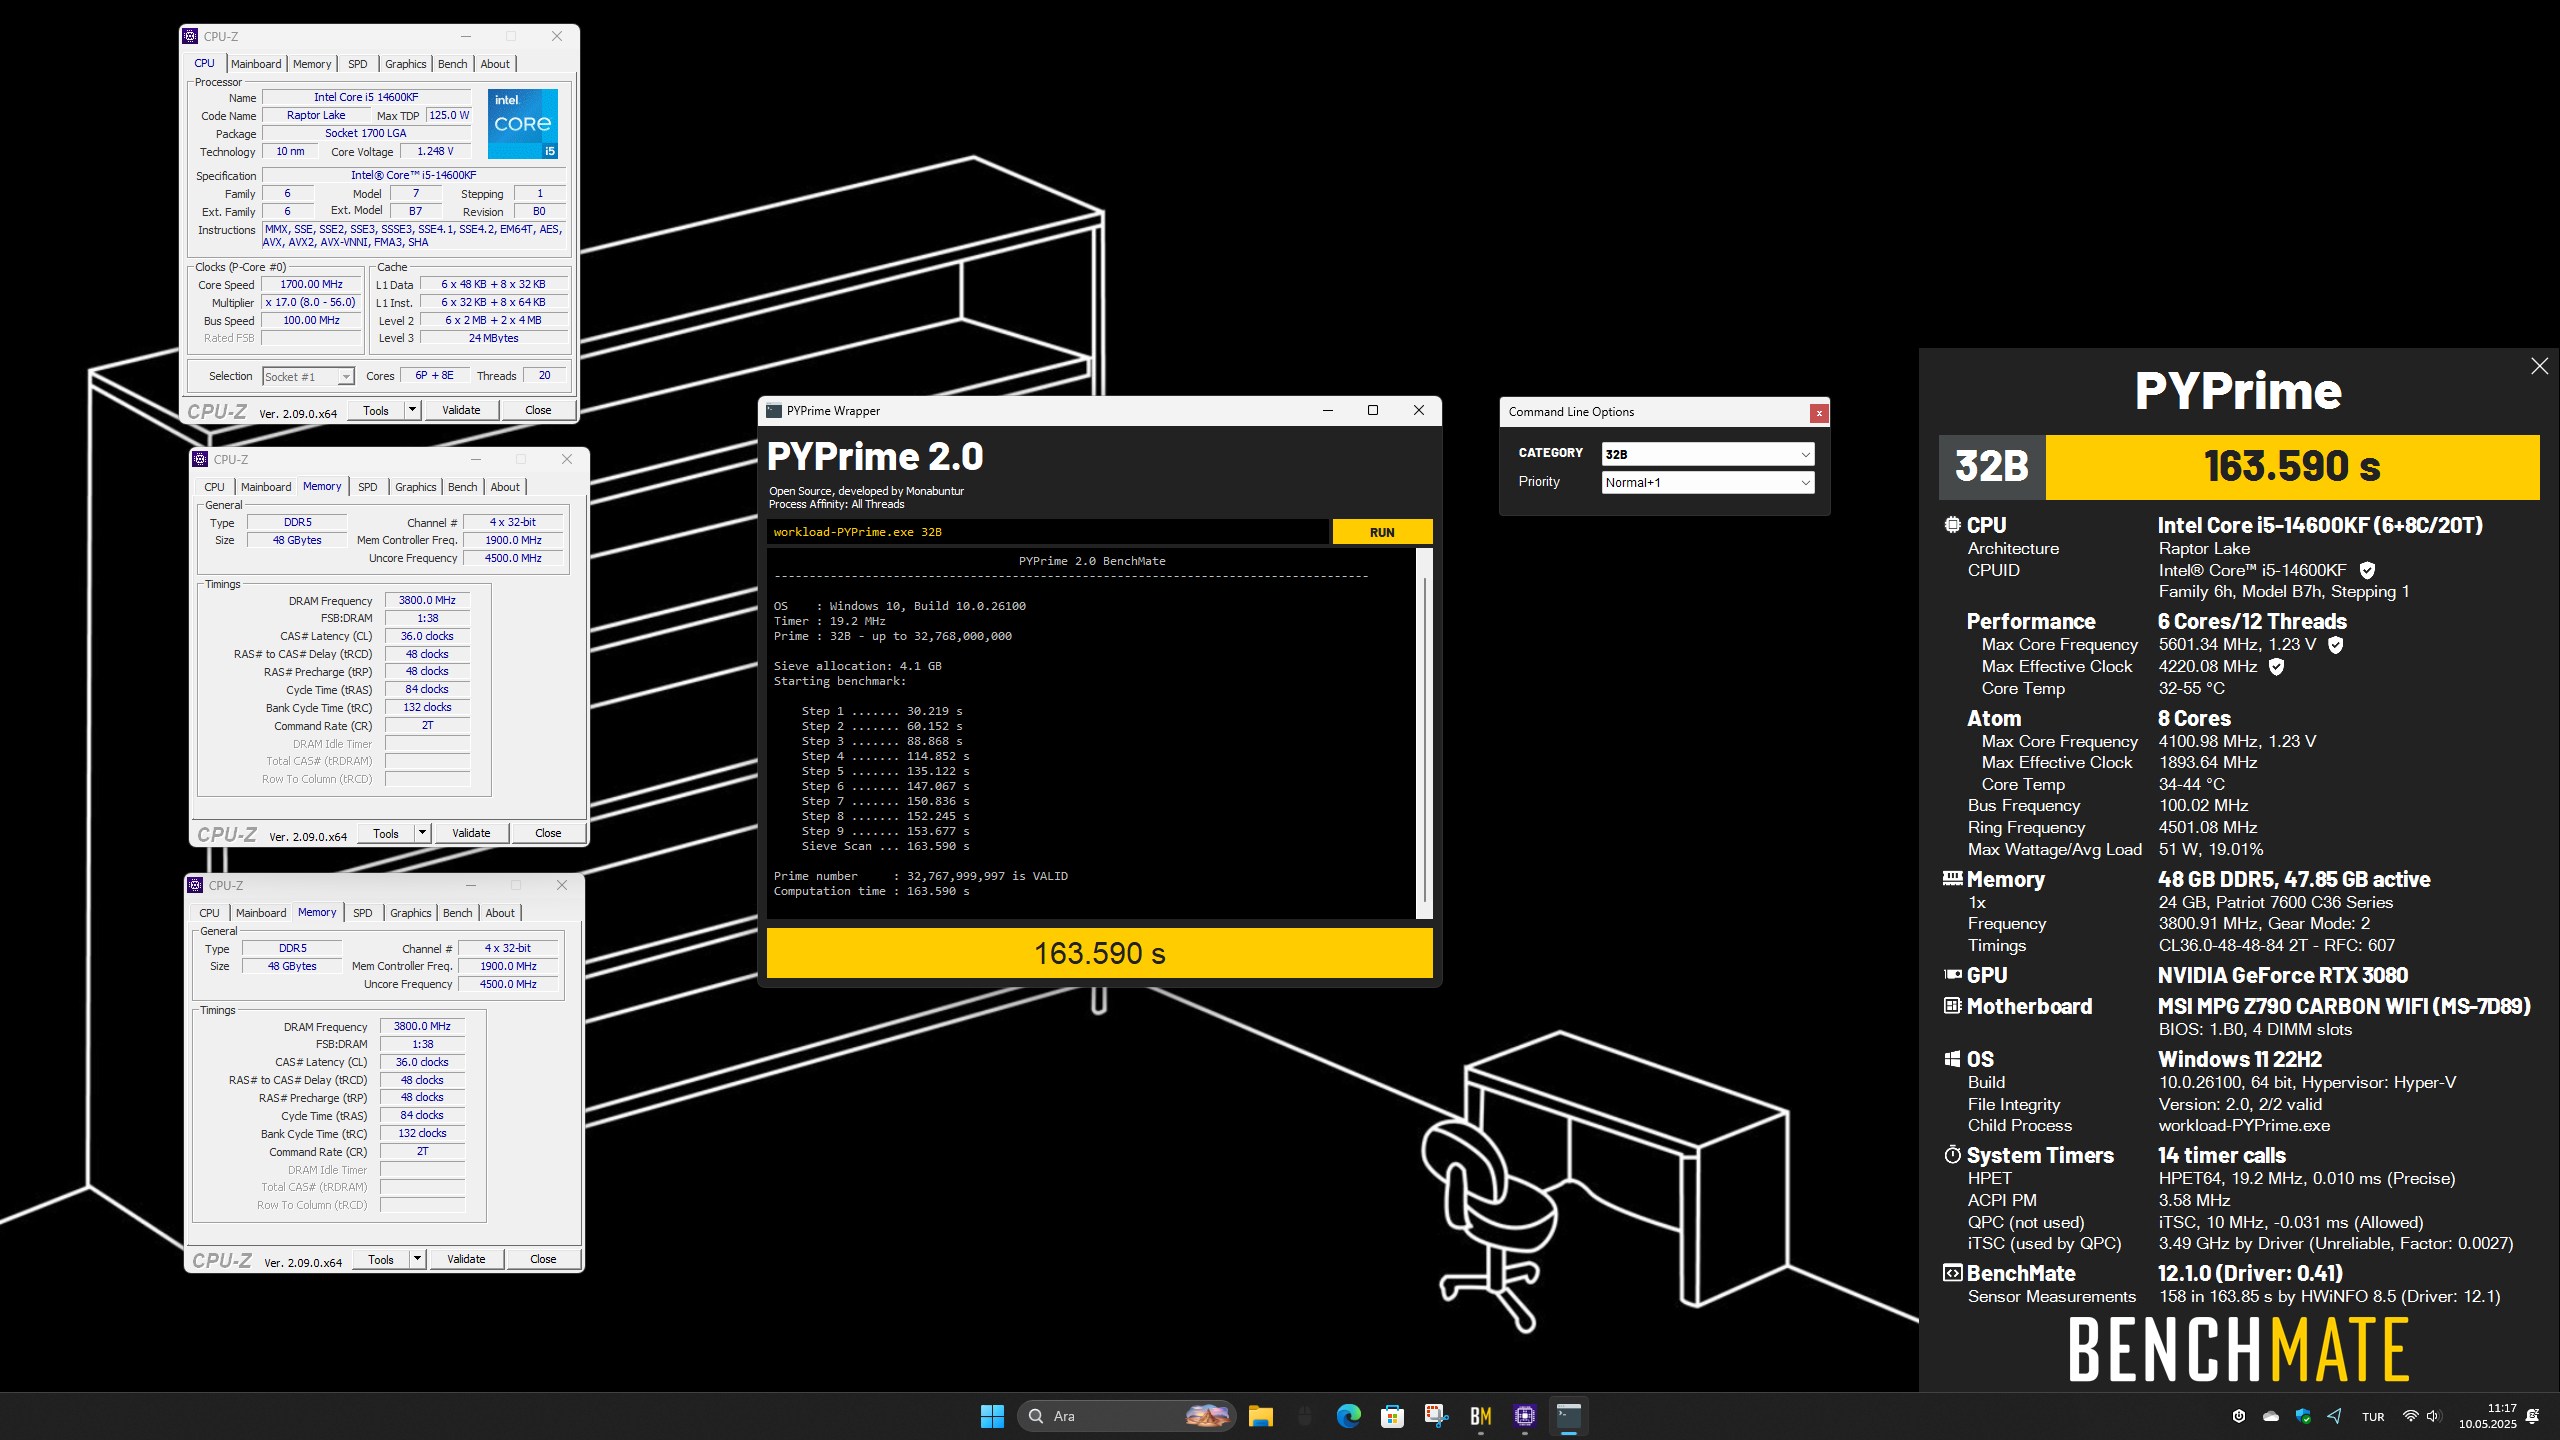Click the PYPrime command field workload-PYPrime.exe 32B
2560x1440 pixels.
coord(1047,532)
